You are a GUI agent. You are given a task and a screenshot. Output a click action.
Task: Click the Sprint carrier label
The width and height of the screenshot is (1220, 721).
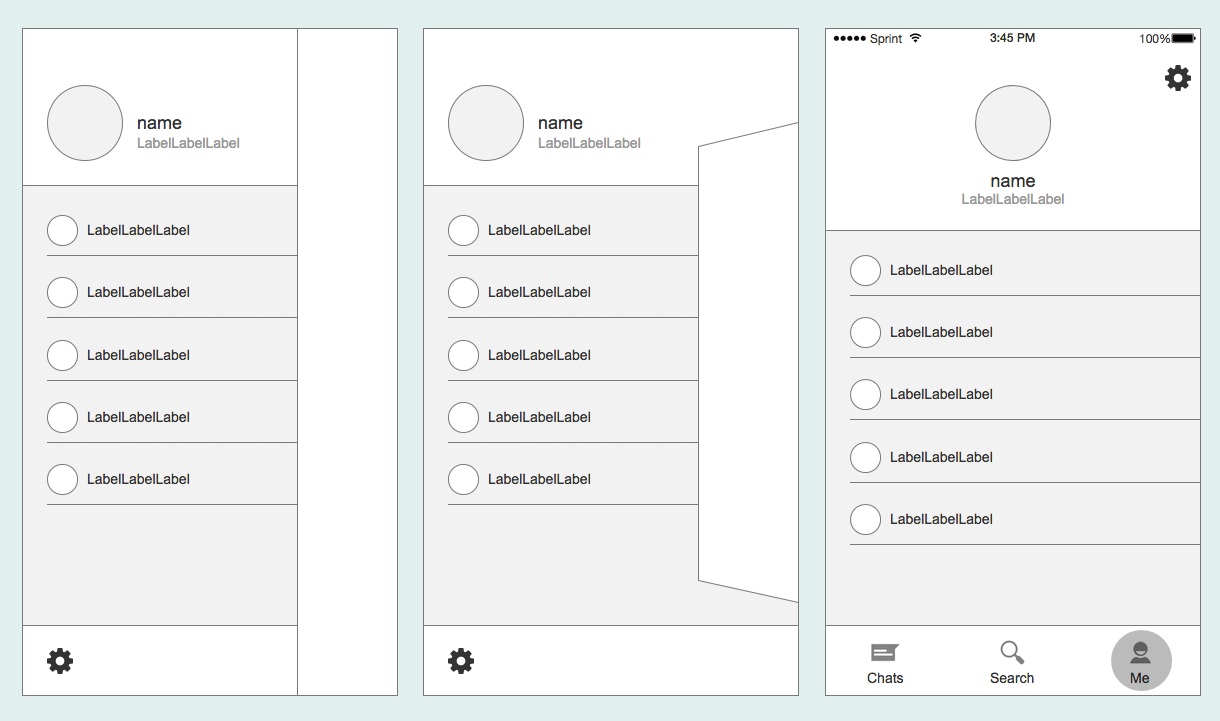[x=885, y=39]
